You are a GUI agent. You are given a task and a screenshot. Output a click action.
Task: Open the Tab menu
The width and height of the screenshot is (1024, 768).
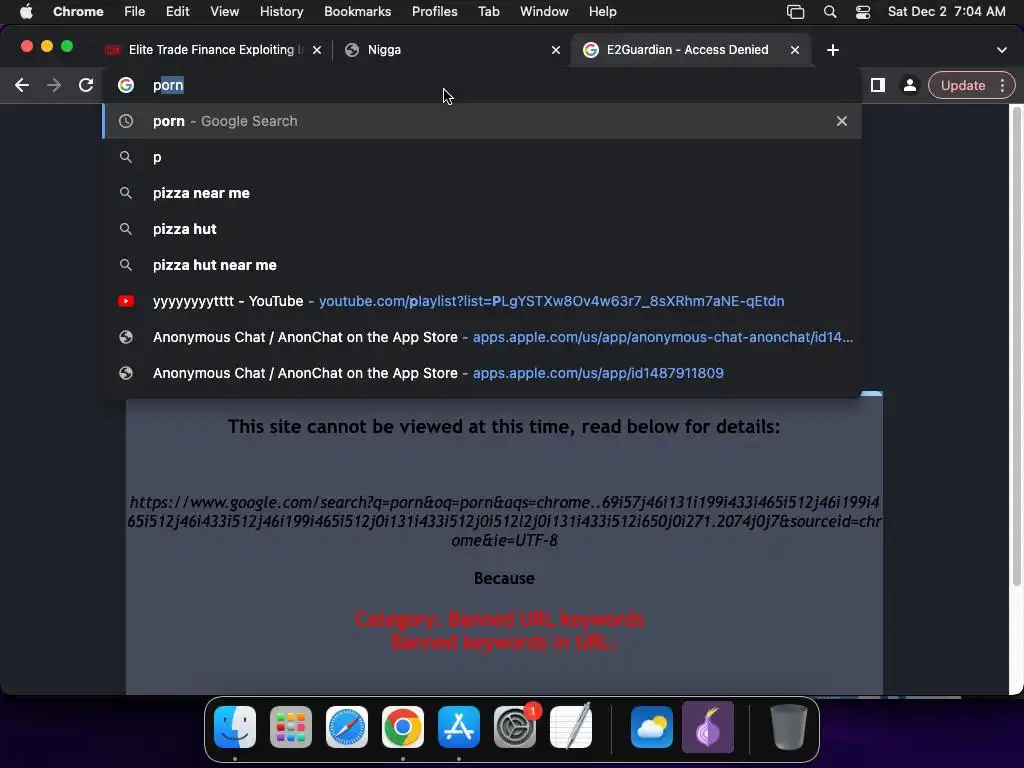click(x=488, y=12)
